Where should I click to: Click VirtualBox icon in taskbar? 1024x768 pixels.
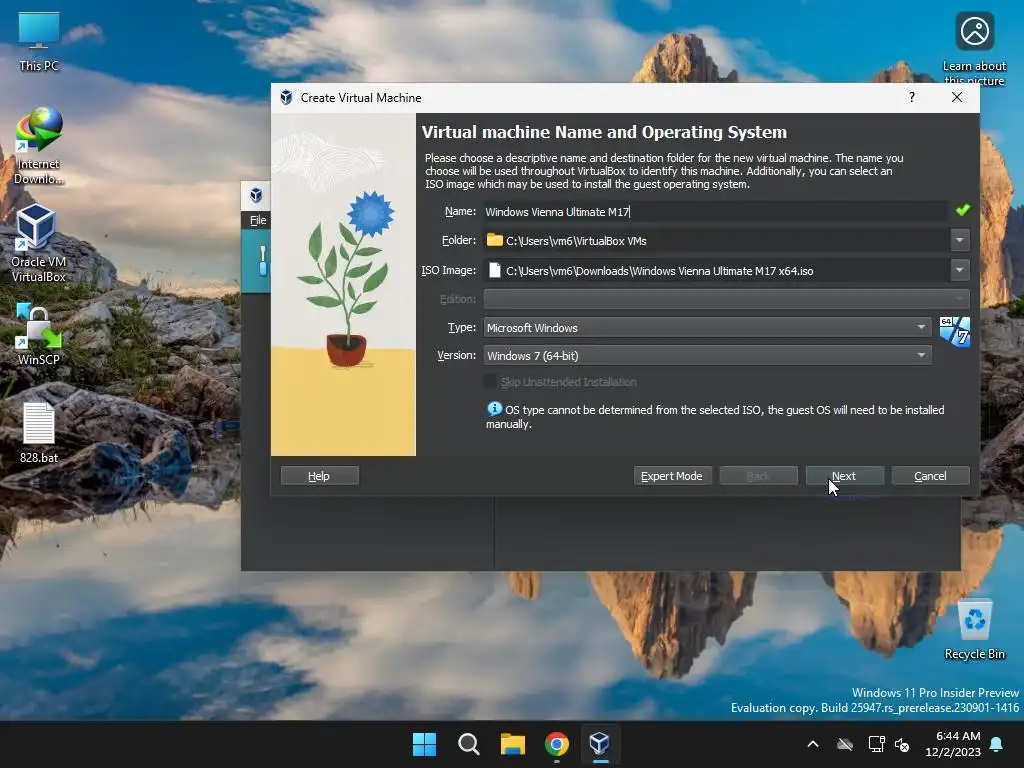point(600,744)
